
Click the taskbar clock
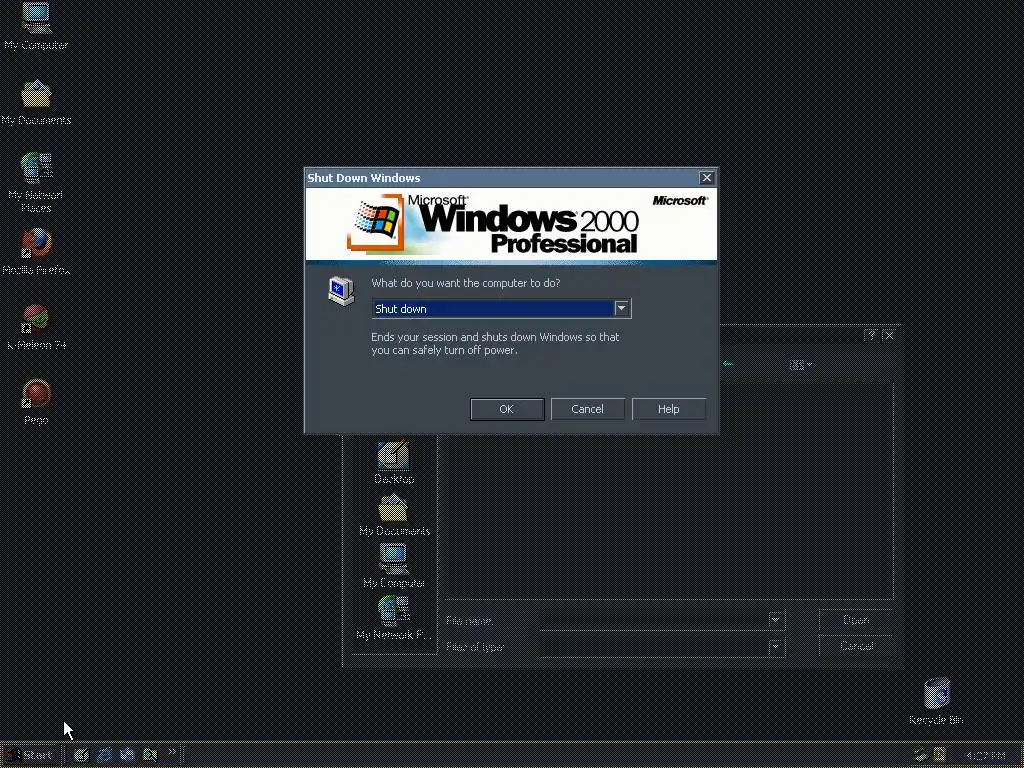coord(985,756)
